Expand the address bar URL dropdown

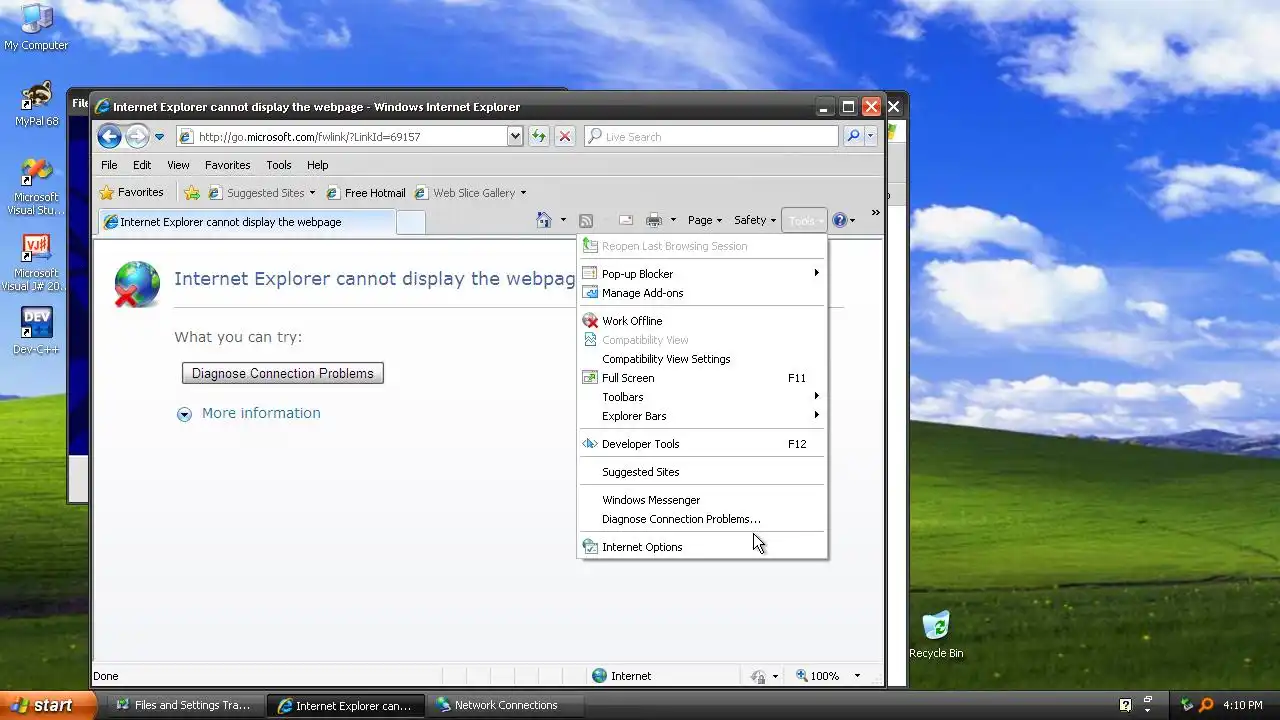click(x=515, y=136)
